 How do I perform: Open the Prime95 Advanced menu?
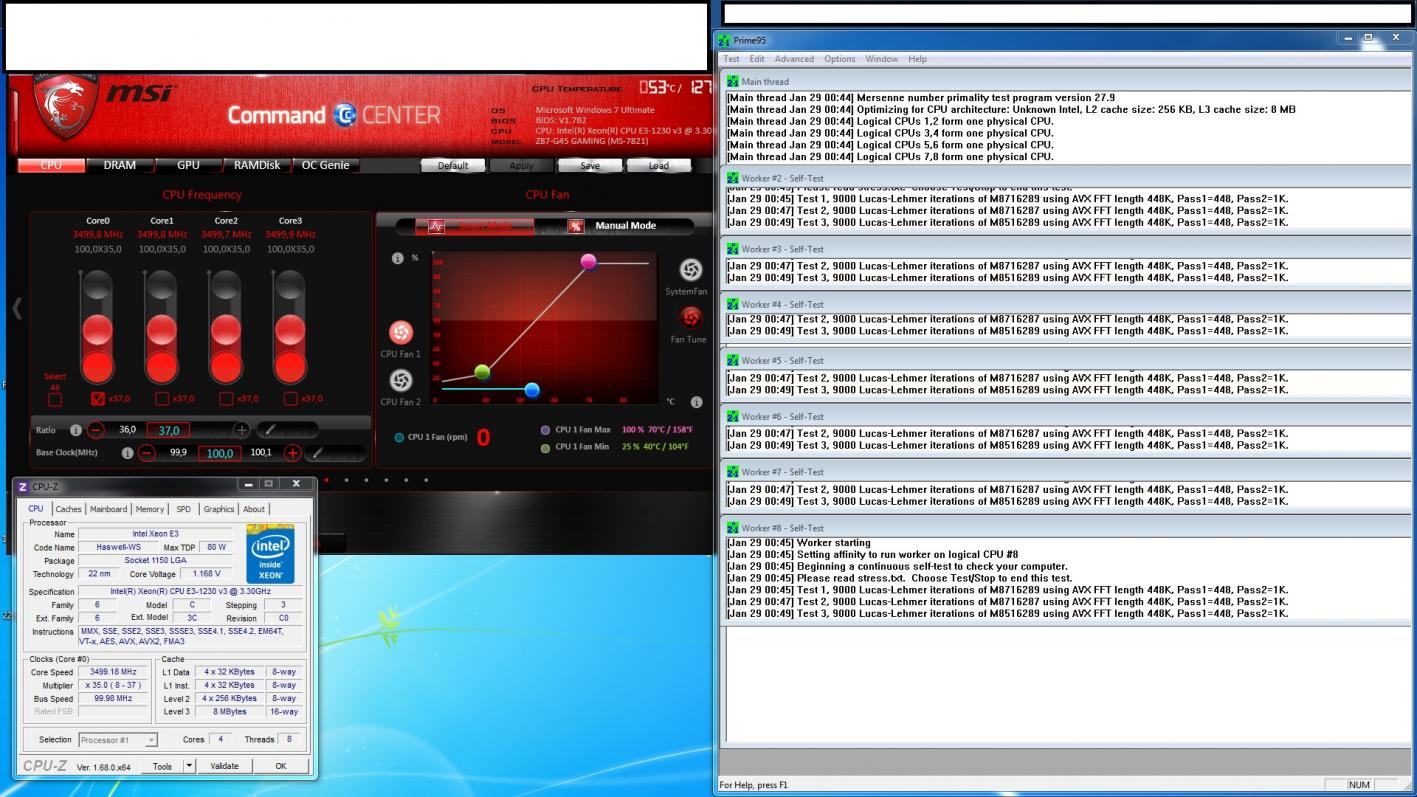(794, 59)
